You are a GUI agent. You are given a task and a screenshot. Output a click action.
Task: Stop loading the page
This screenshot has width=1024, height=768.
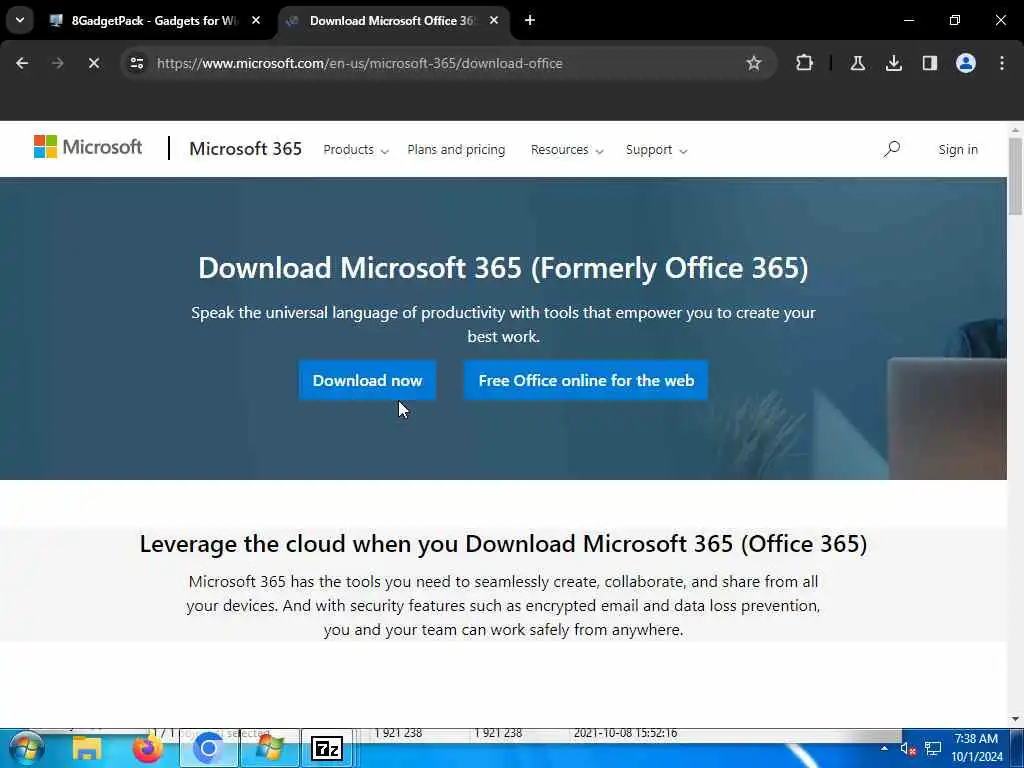coord(93,63)
